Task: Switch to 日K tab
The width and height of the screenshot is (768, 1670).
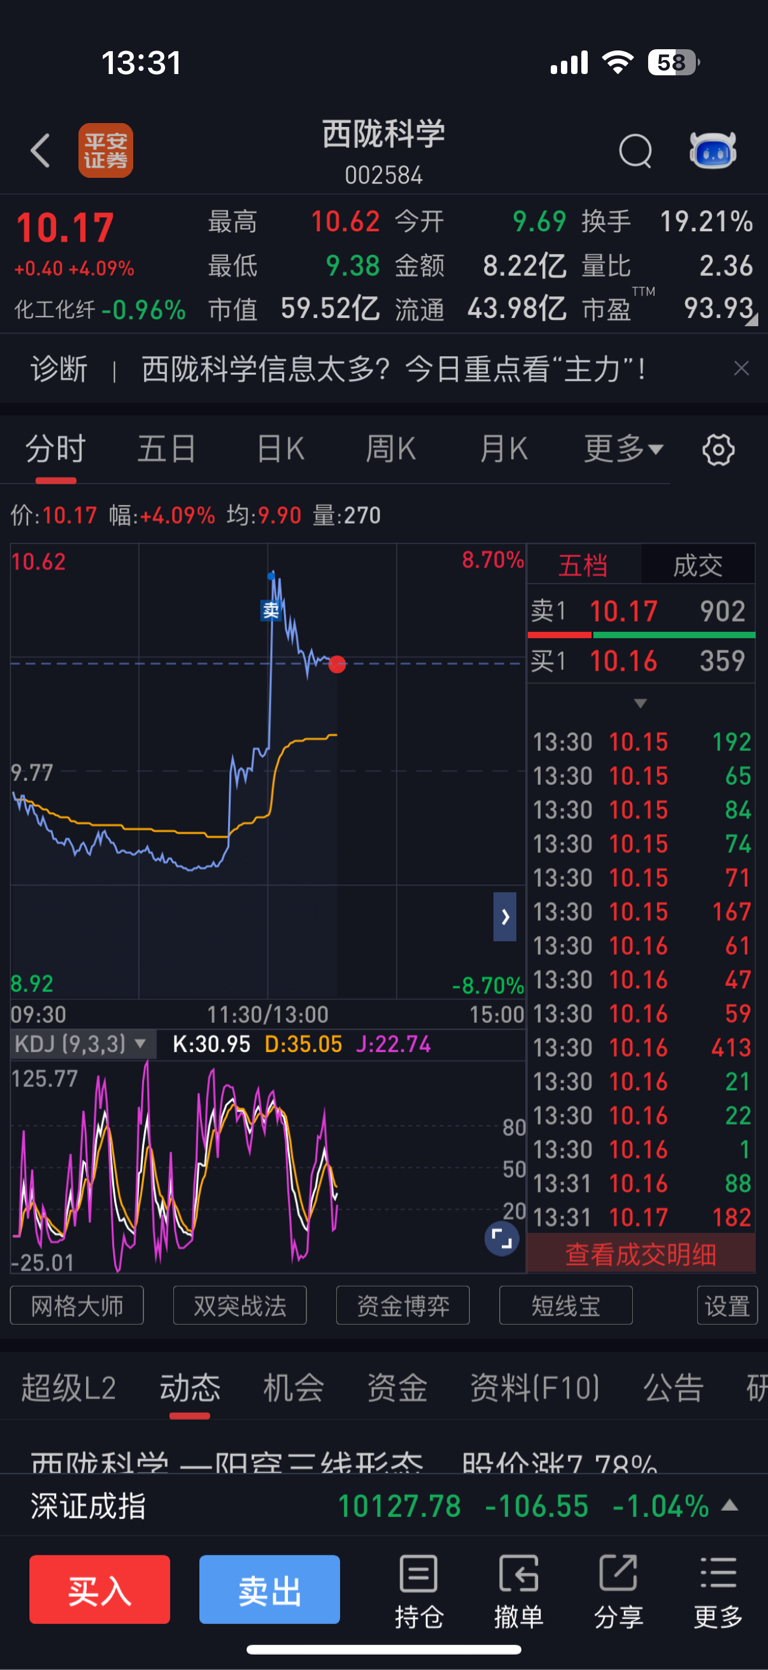Action: (x=280, y=449)
